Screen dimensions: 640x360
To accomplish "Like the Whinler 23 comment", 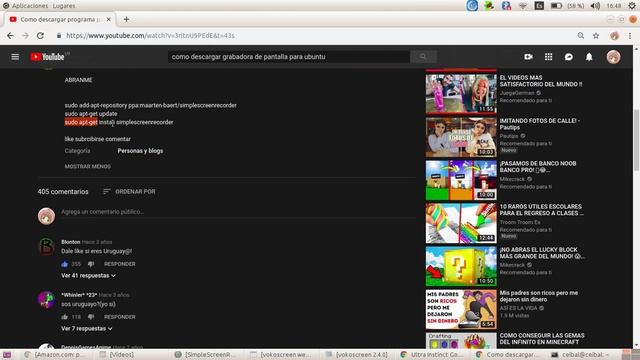I will pos(64,317).
